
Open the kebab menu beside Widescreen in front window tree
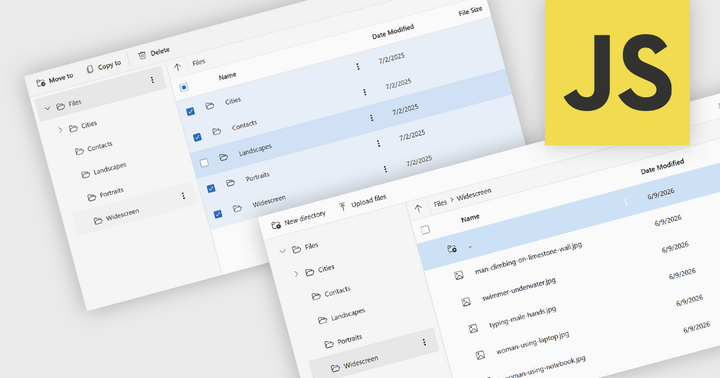click(x=424, y=342)
